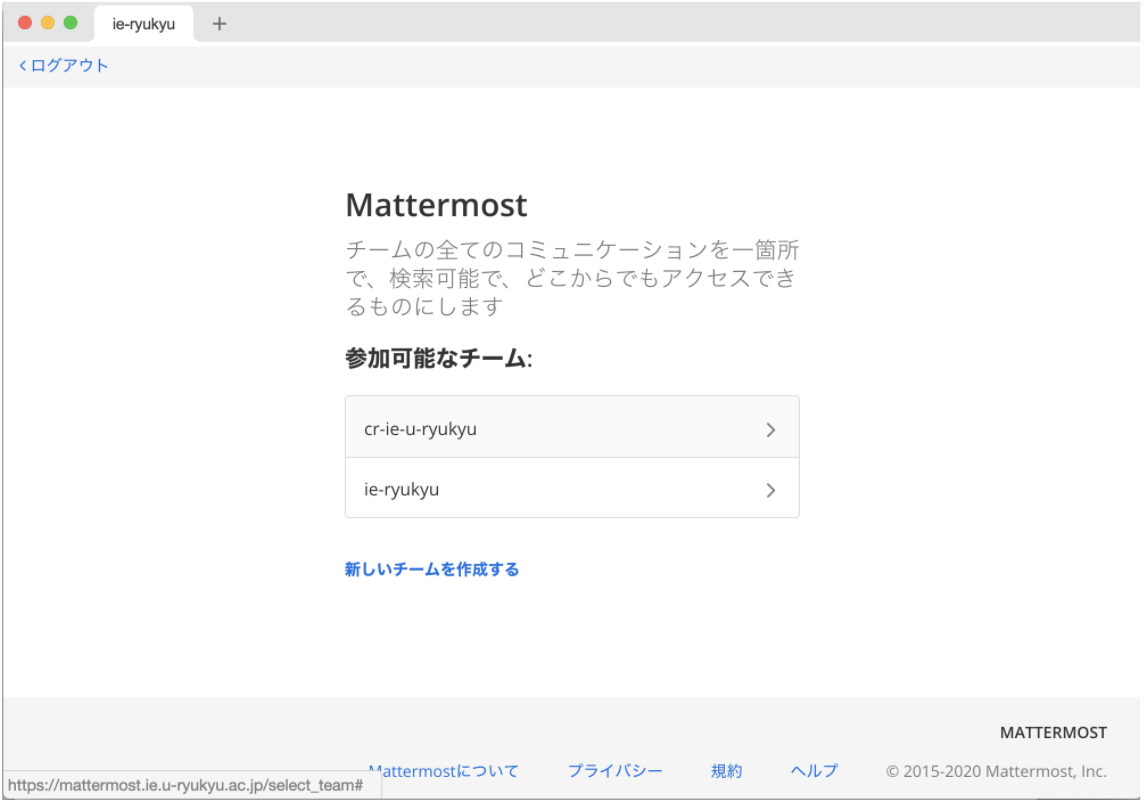Screen dimensions: 1148x800
Task: Click 新しいチームを作成する link
Action: tap(432, 569)
